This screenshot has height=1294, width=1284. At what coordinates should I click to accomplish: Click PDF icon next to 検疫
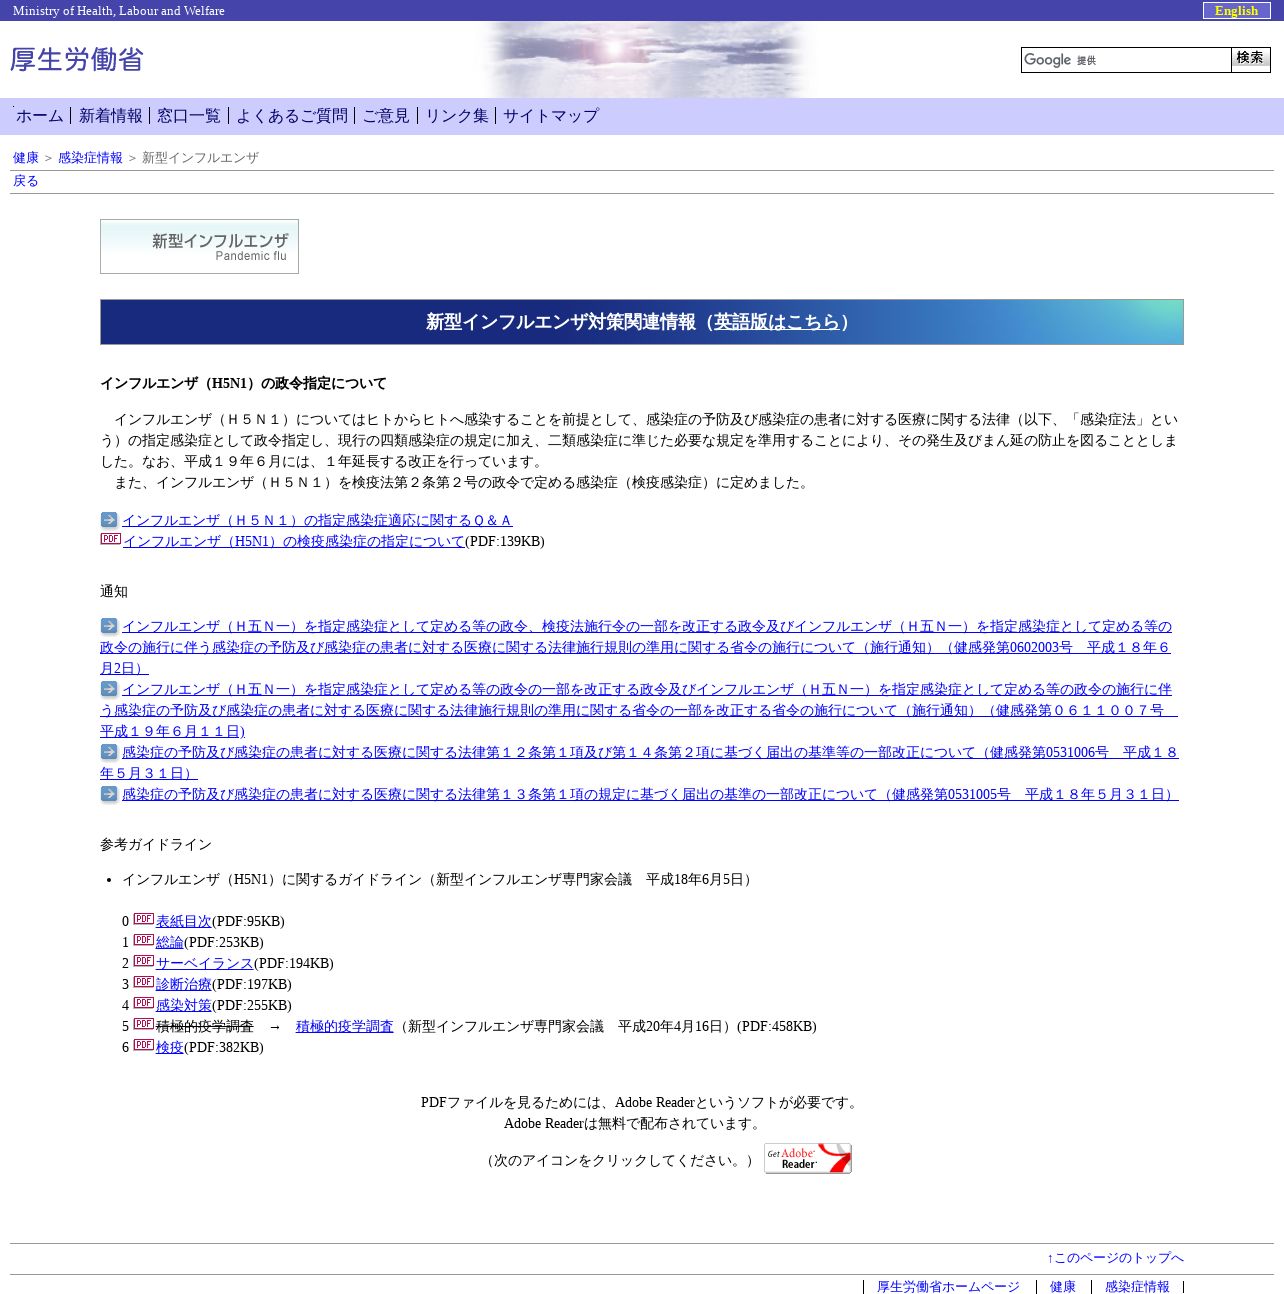[x=144, y=1045]
